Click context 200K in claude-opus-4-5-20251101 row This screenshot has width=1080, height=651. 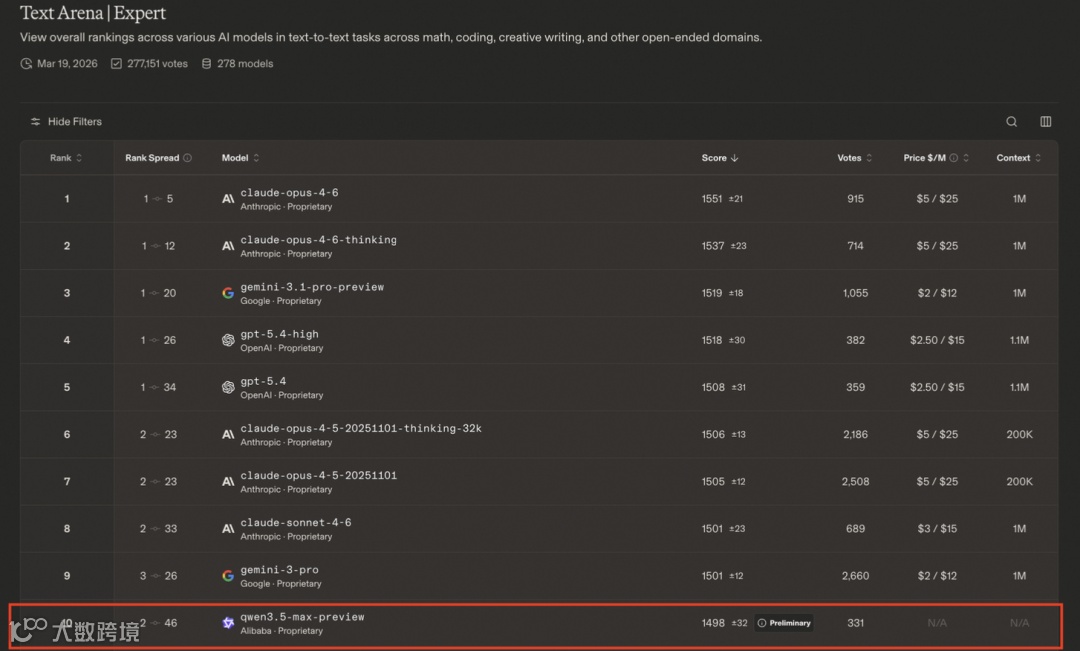coord(1019,482)
